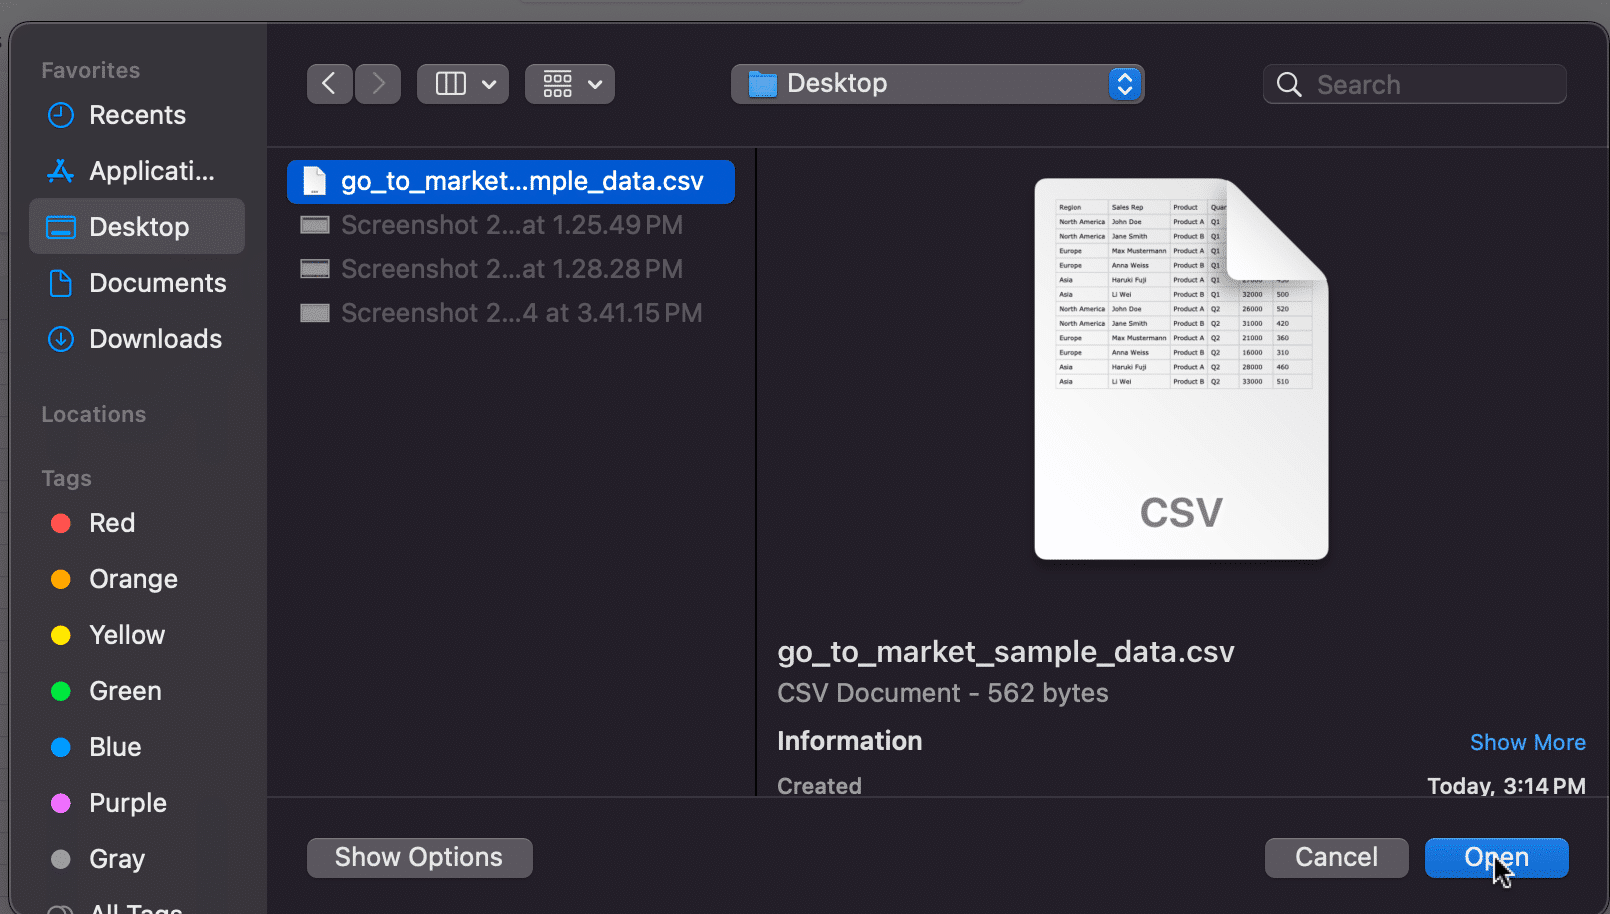Select Desktop in the sidebar
1610x914 pixels.
point(137,227)
